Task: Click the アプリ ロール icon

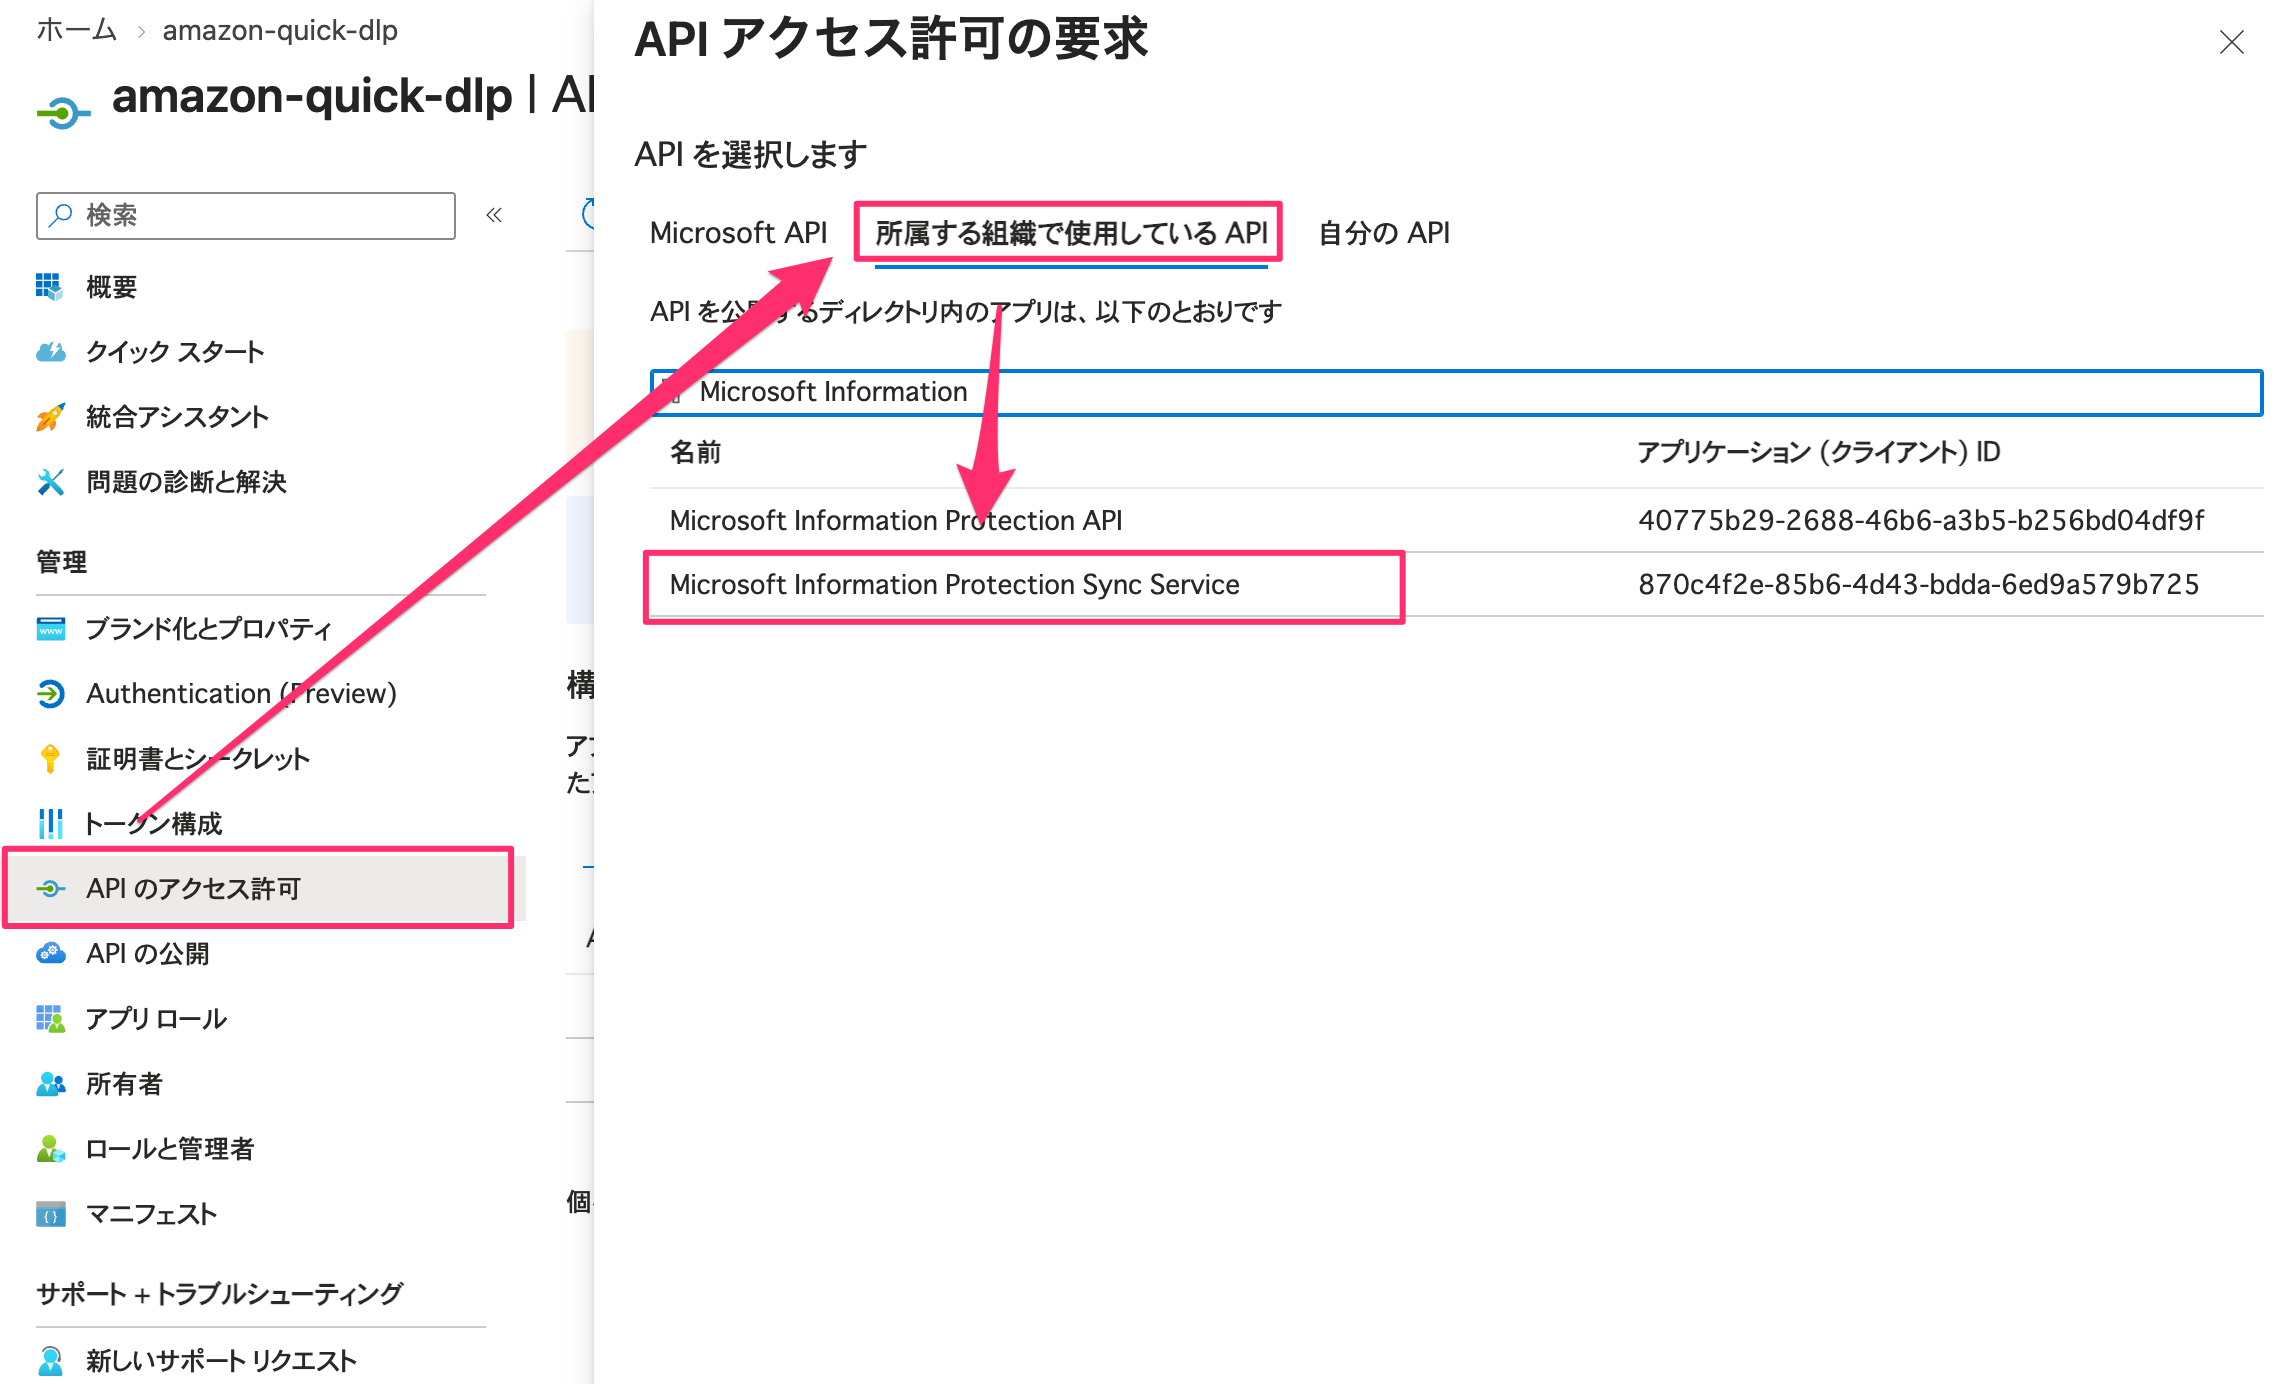Action: pyautogui.click(x=50, y=1019)
